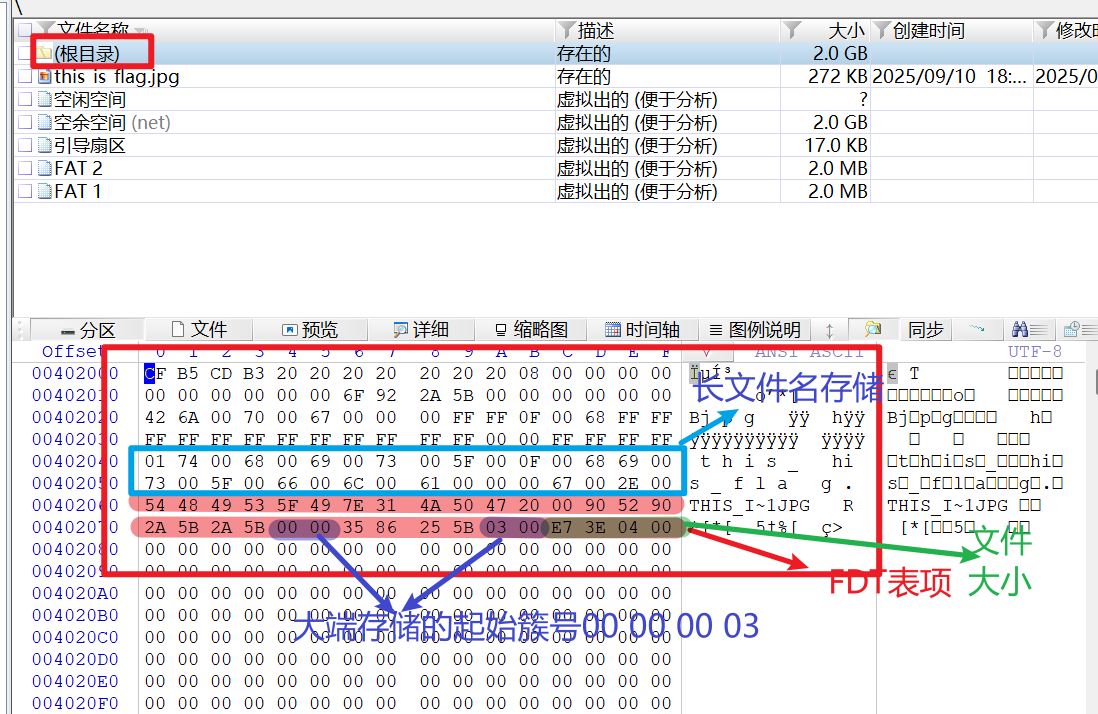1098x714 pixels.
Task: Click the up-down arrow icon after 图例说明
Action: [829, 330]
